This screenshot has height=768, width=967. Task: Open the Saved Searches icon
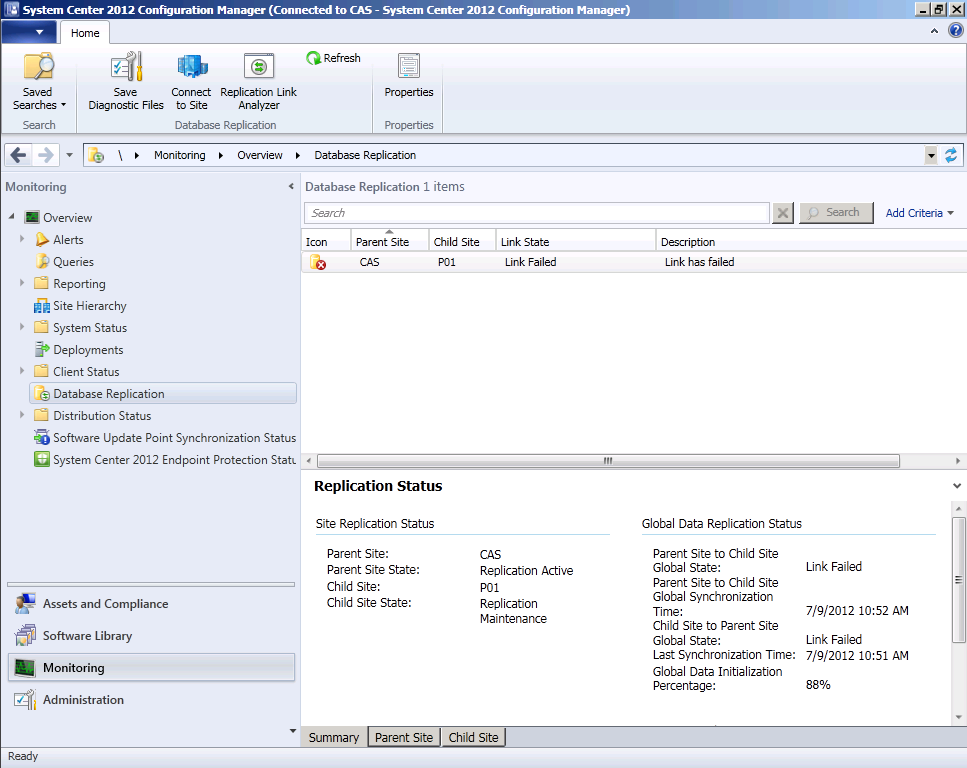click(38, 67)
